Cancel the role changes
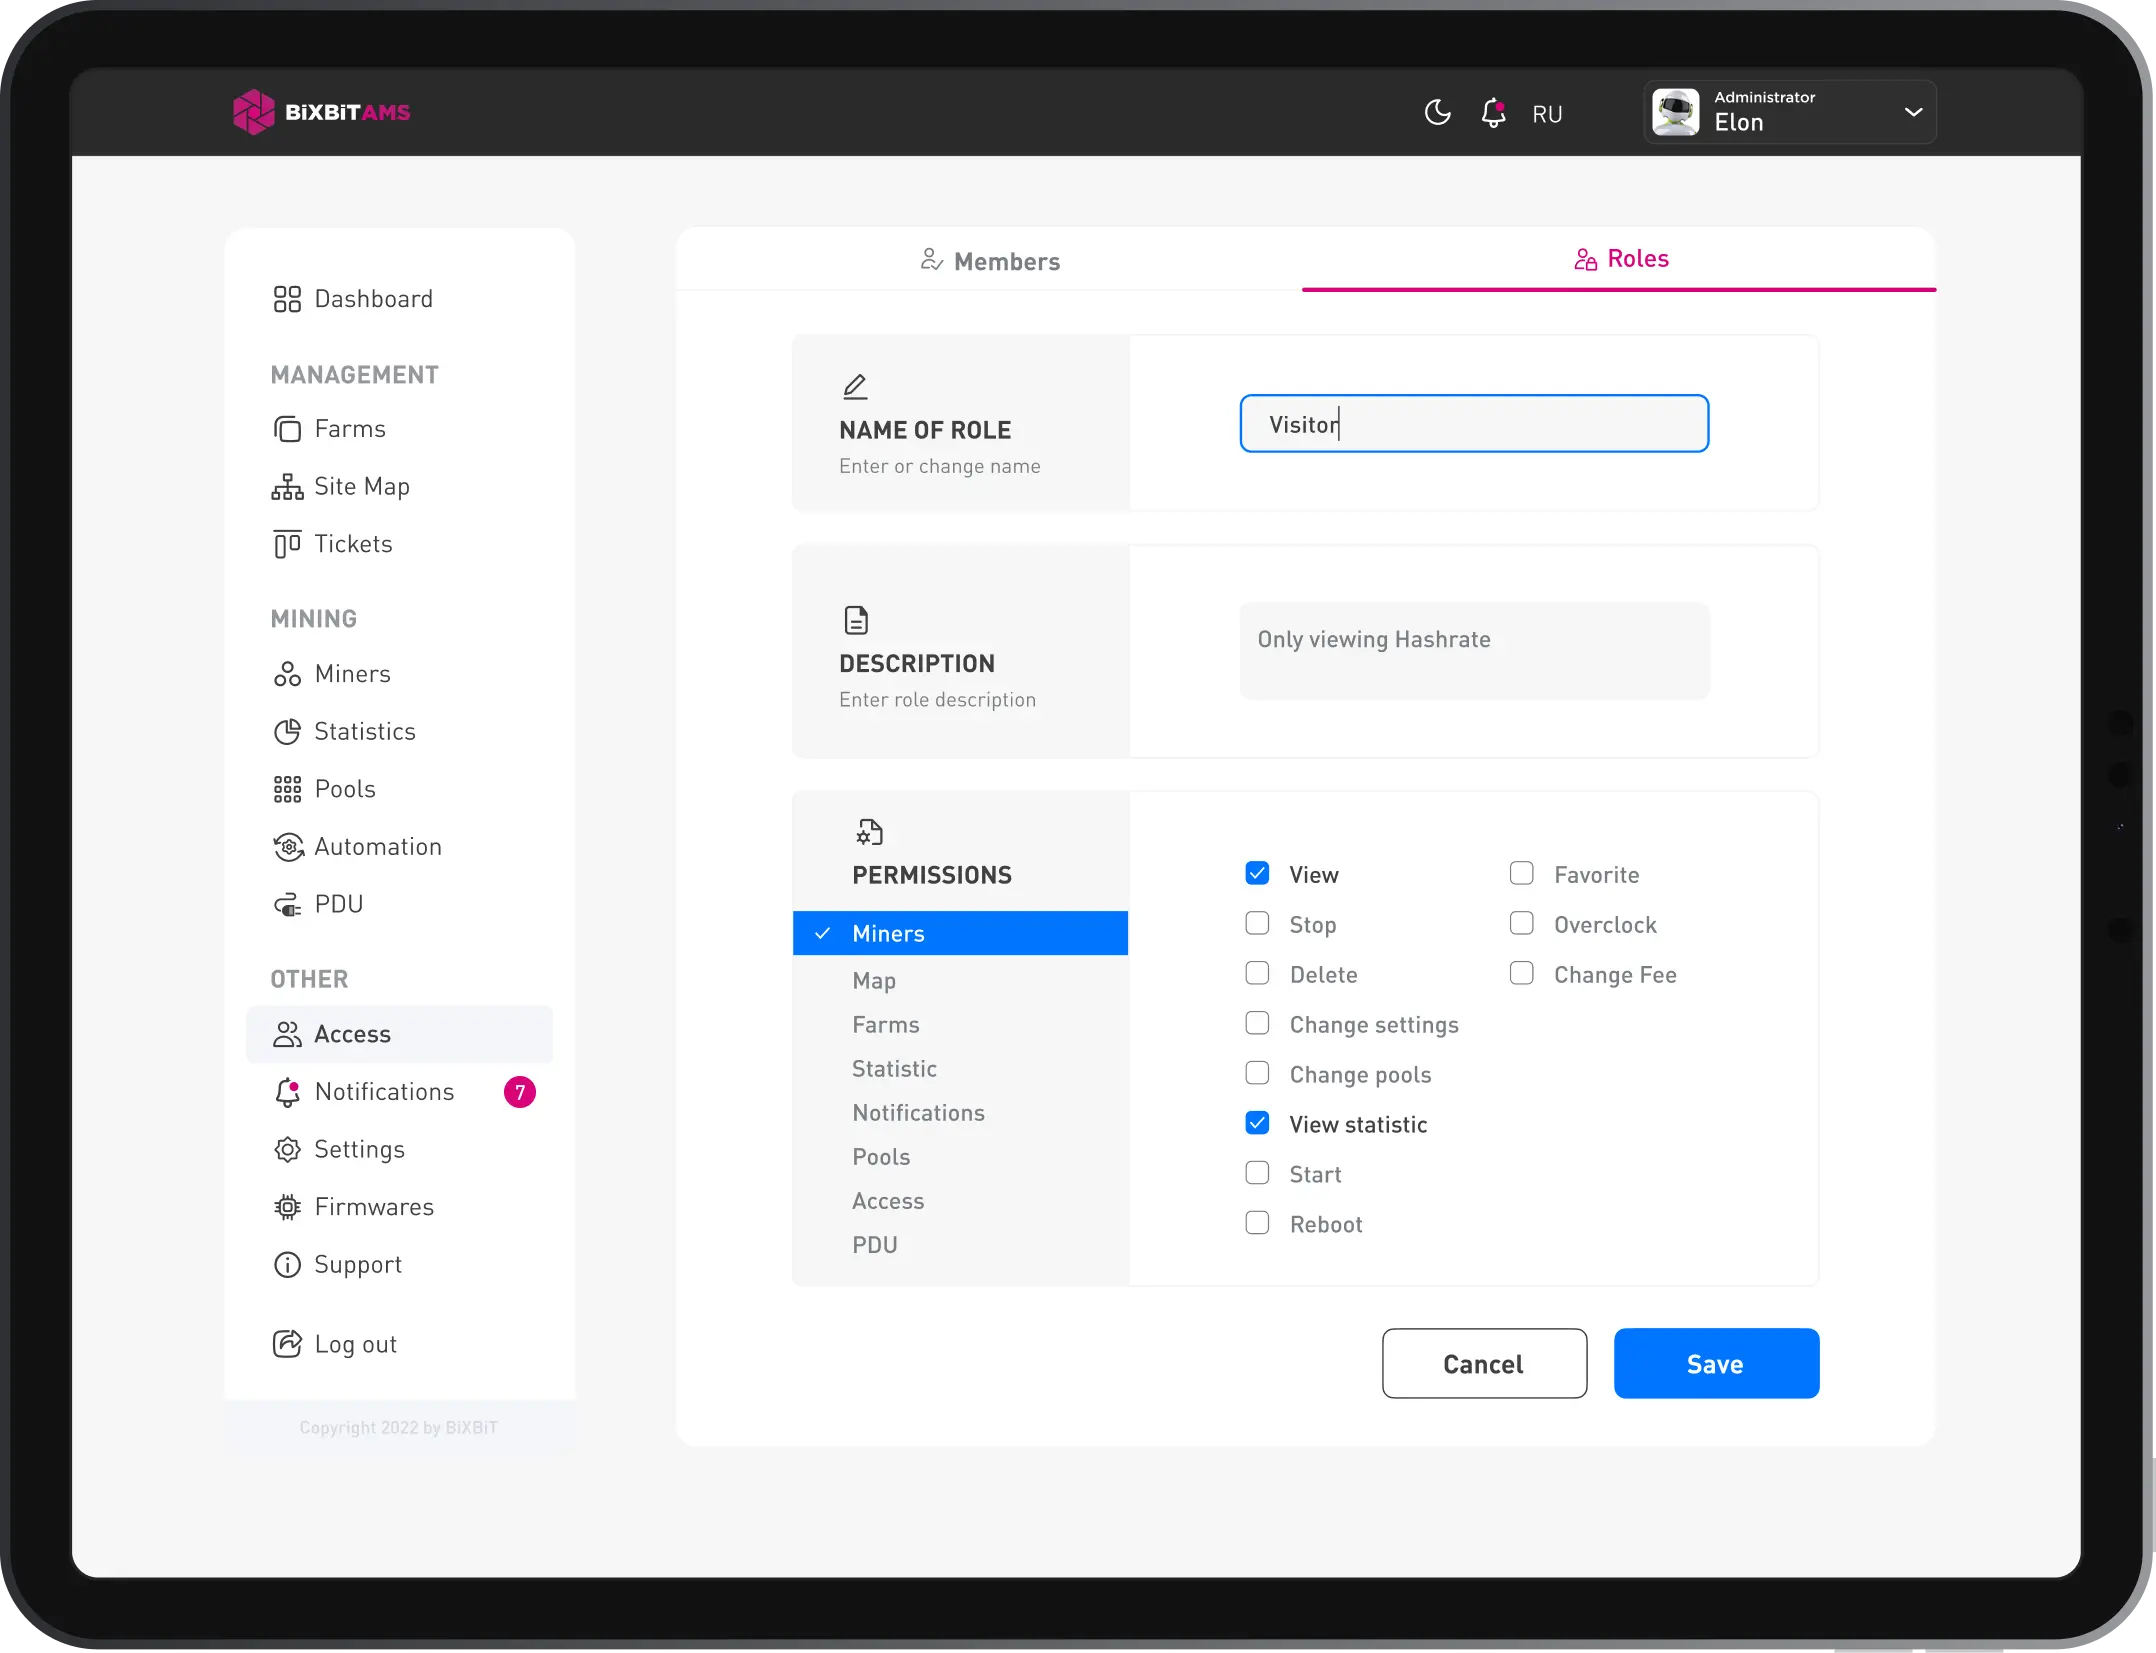This screenshot has width=2156, height=1653. (x=1484, y=1363)
